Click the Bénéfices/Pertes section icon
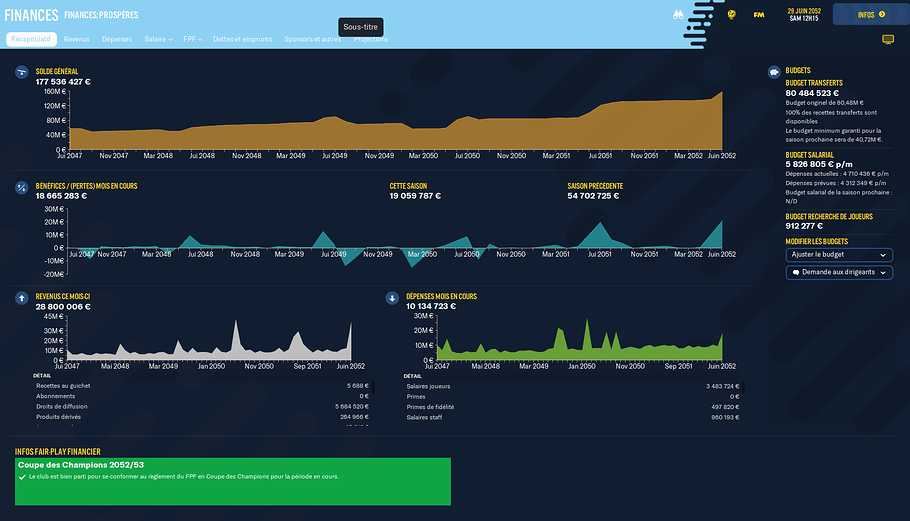 point(21,186)
